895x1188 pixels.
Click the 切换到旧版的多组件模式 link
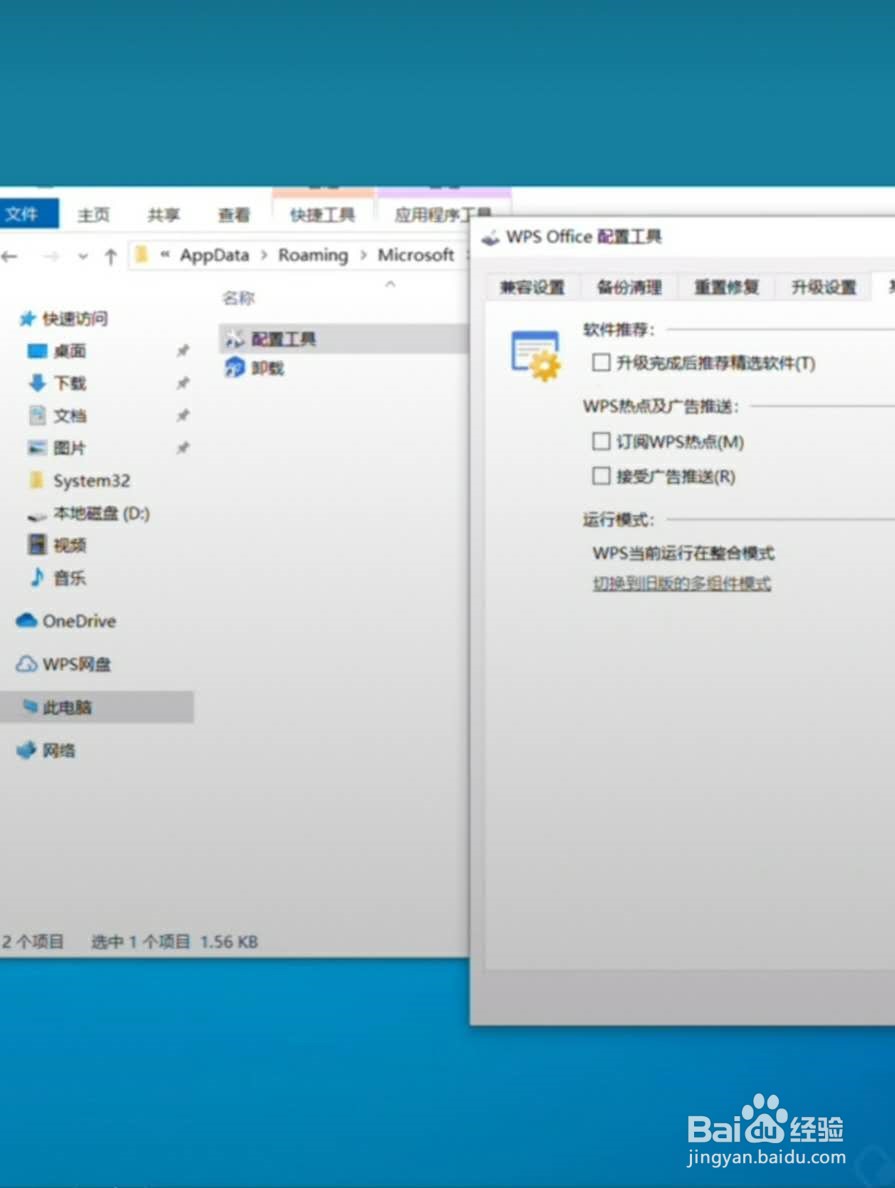682,583
